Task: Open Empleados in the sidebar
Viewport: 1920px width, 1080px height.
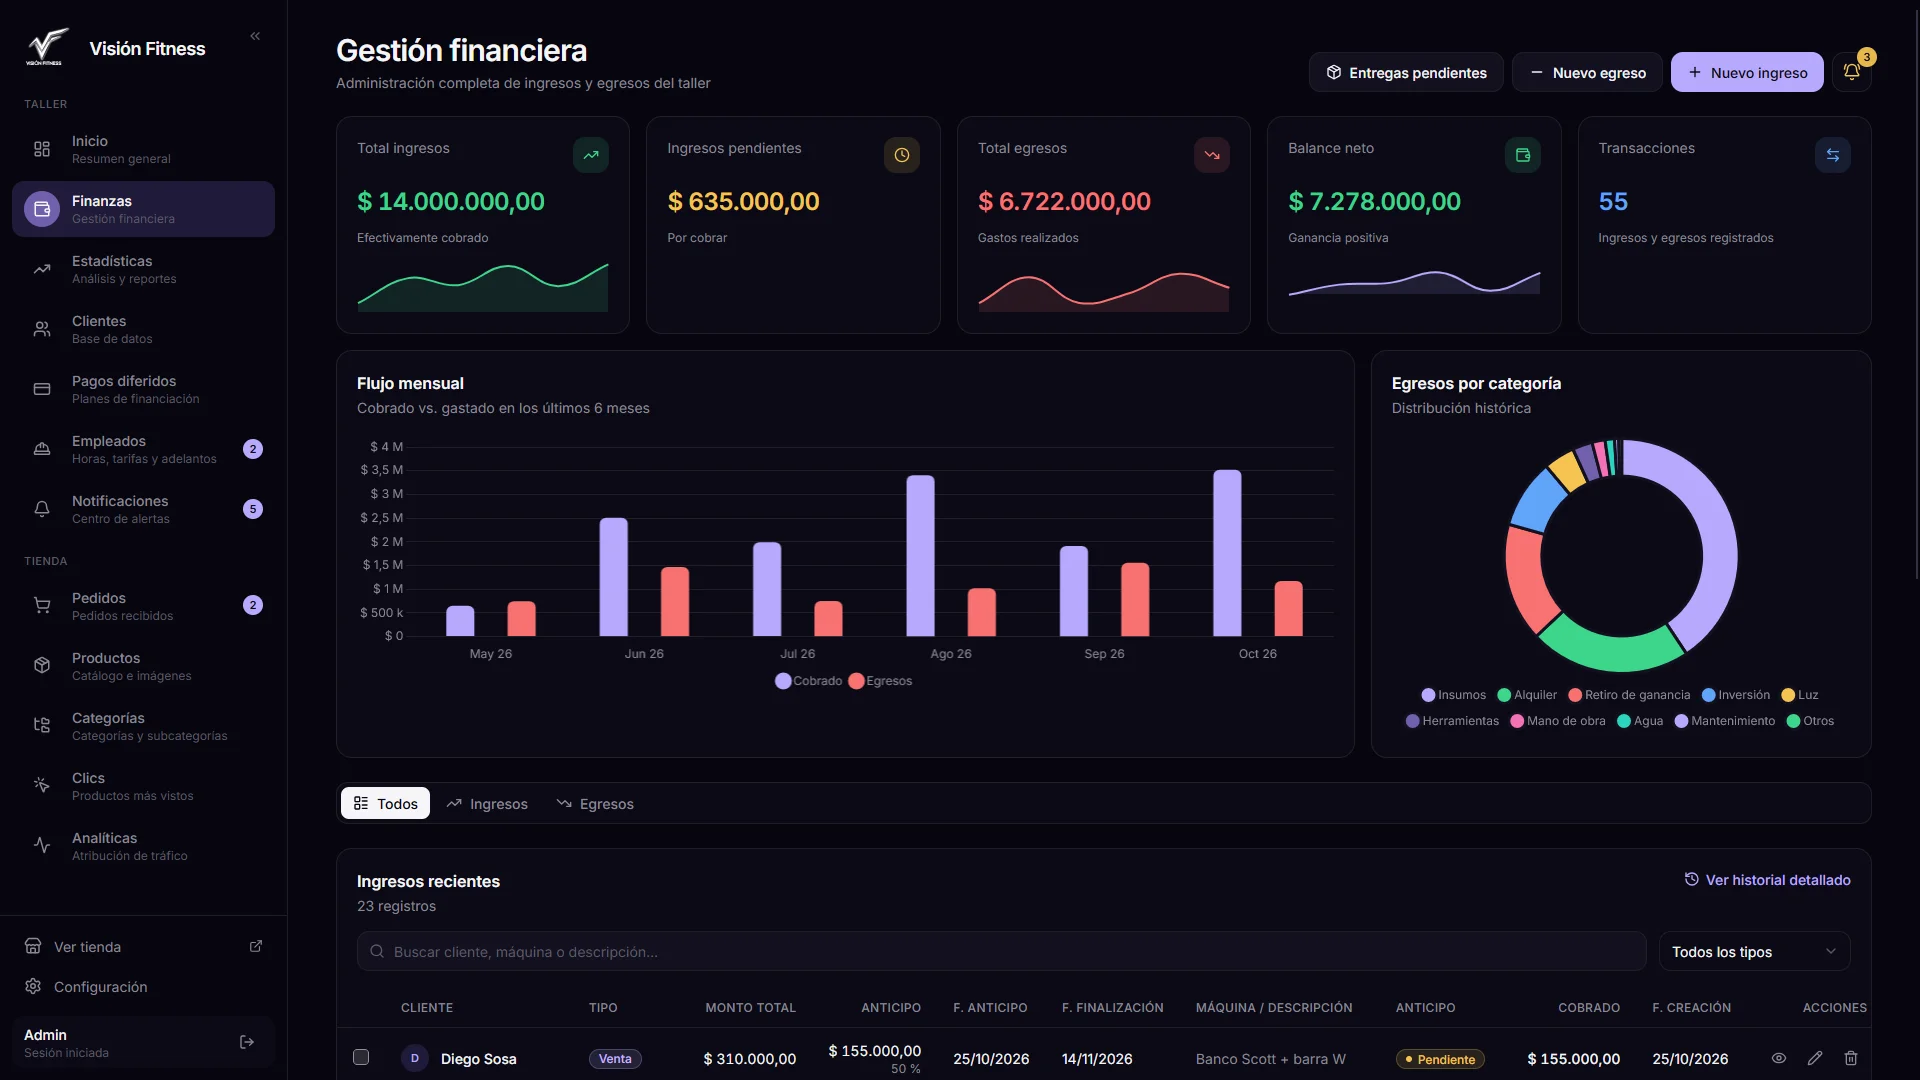Action: (143, 449)
